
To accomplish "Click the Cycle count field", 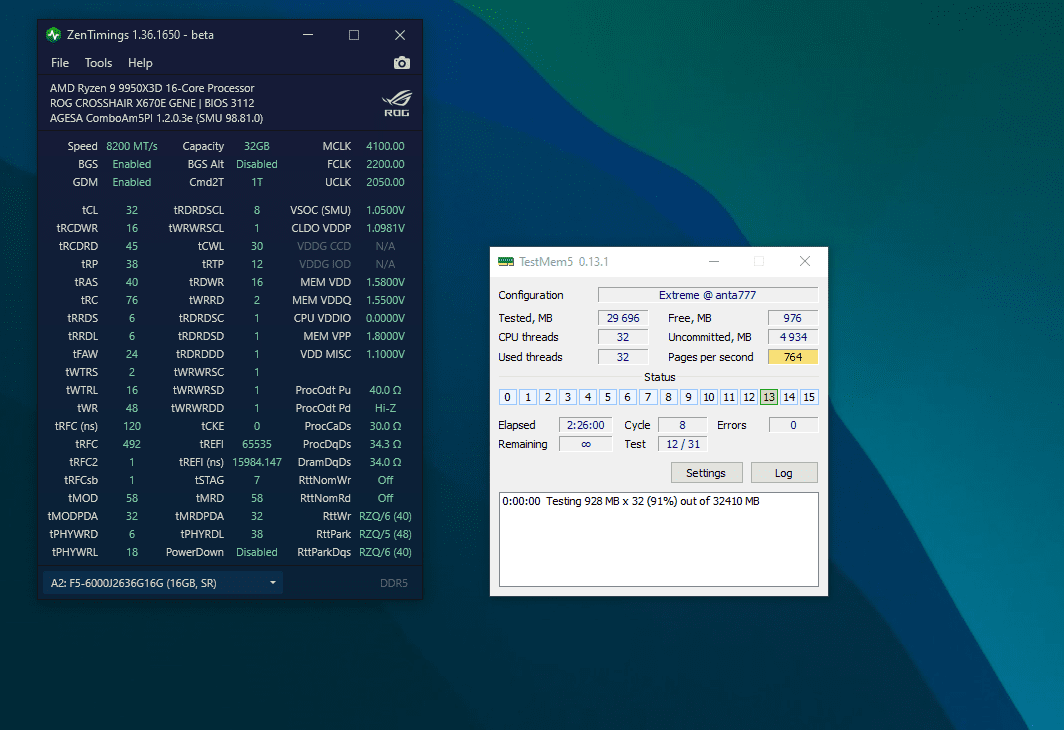I will 683,425.
